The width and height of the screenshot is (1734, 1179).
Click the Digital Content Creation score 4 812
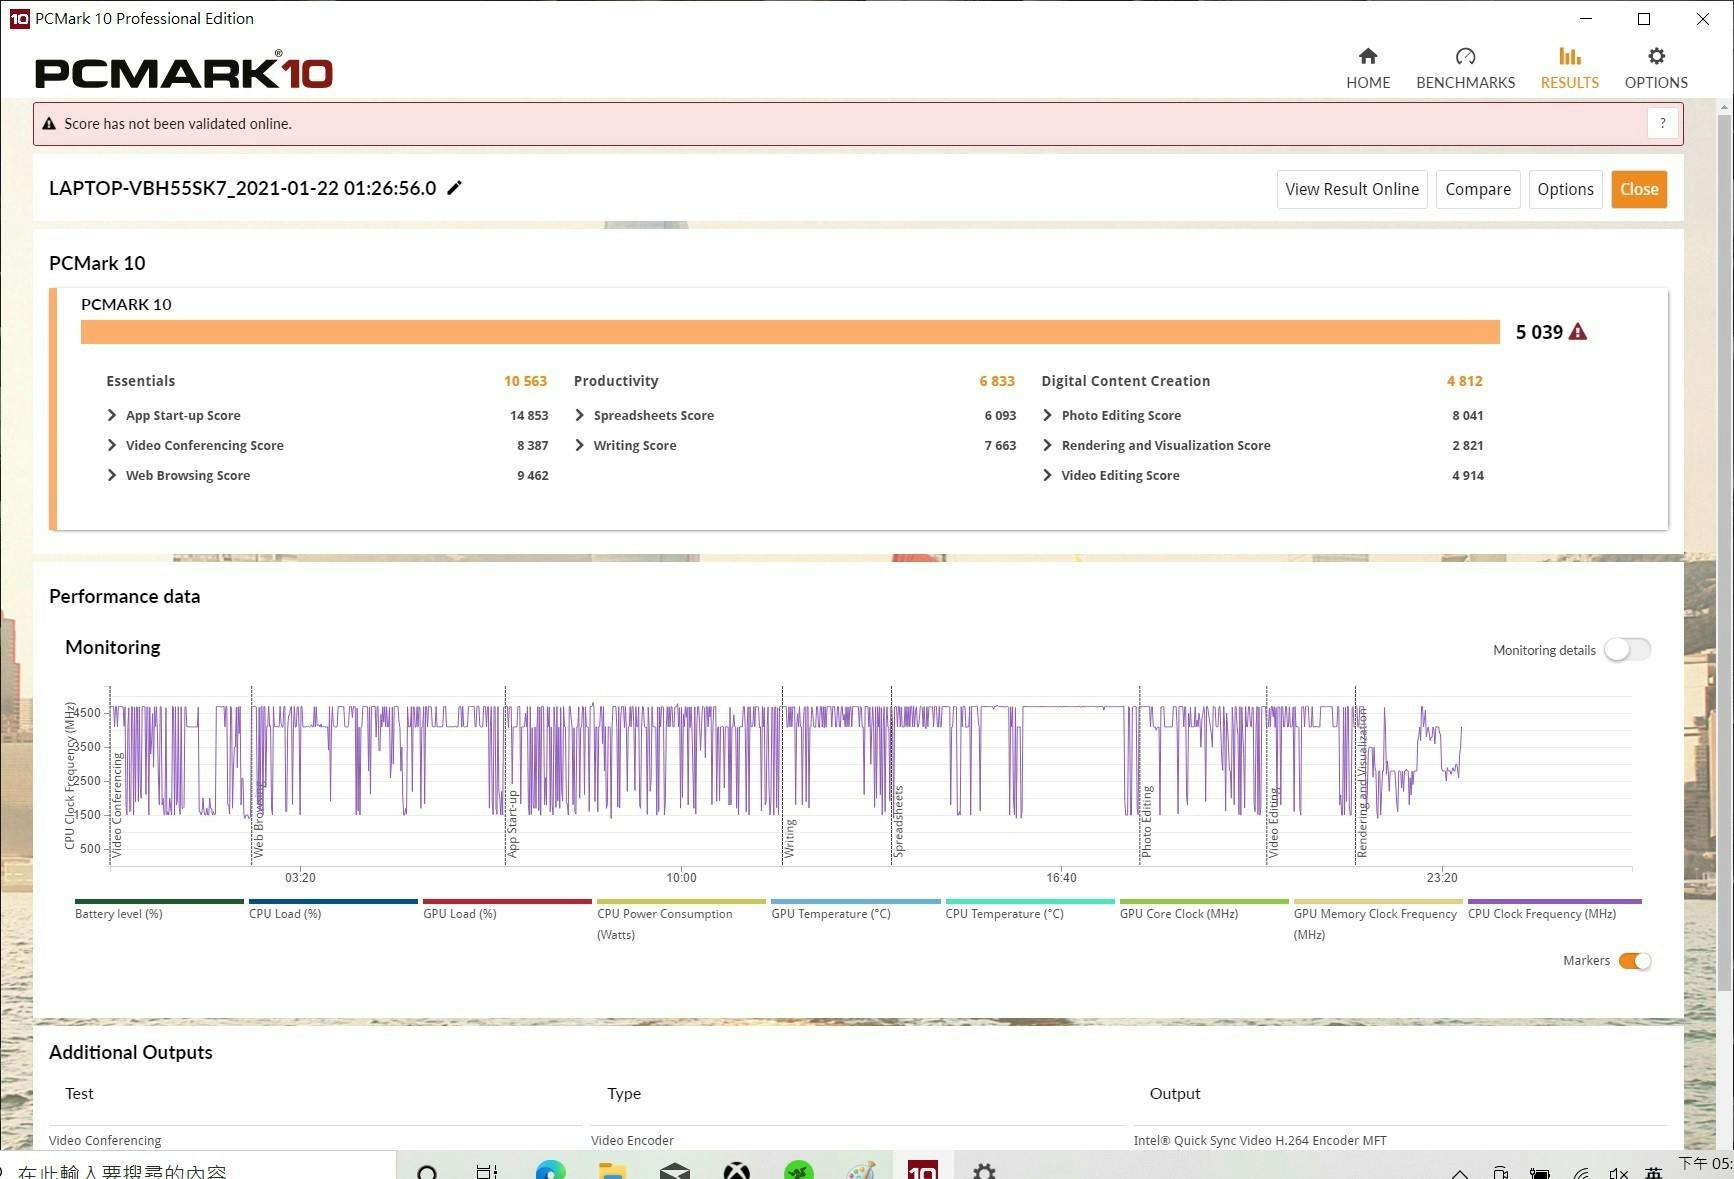1465,381
